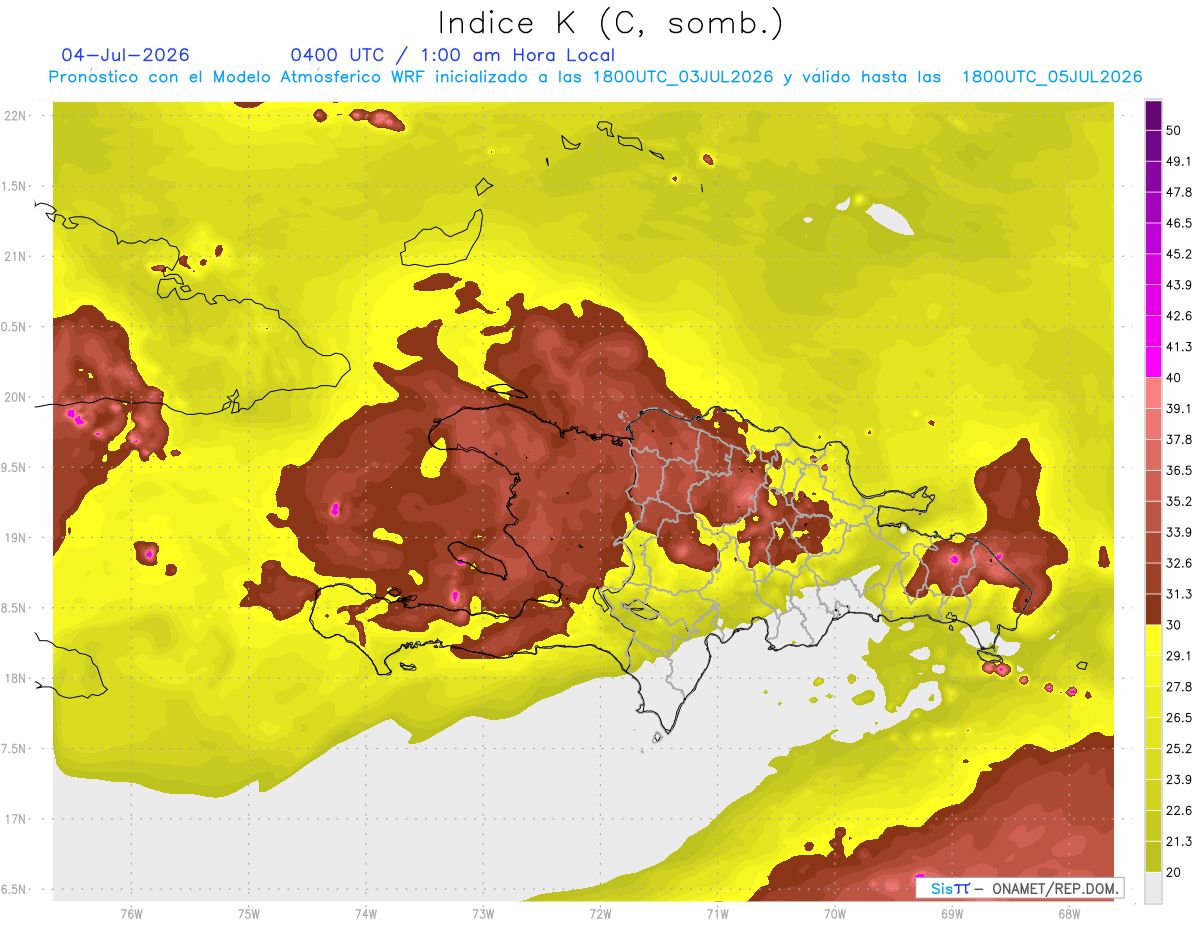Select the date text "04-Jul-2026"
The width and height of the screenshot is (1200, 927).
[x=125, y=55]
